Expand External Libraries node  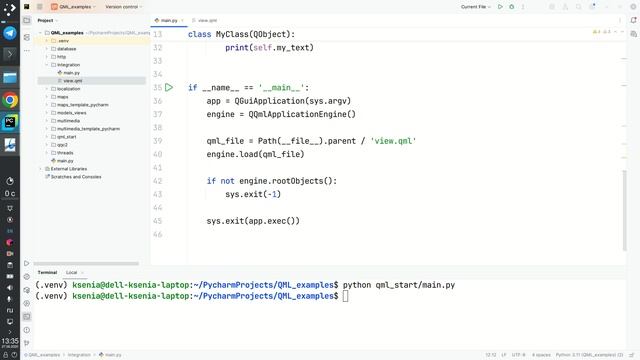pos(40,169)
